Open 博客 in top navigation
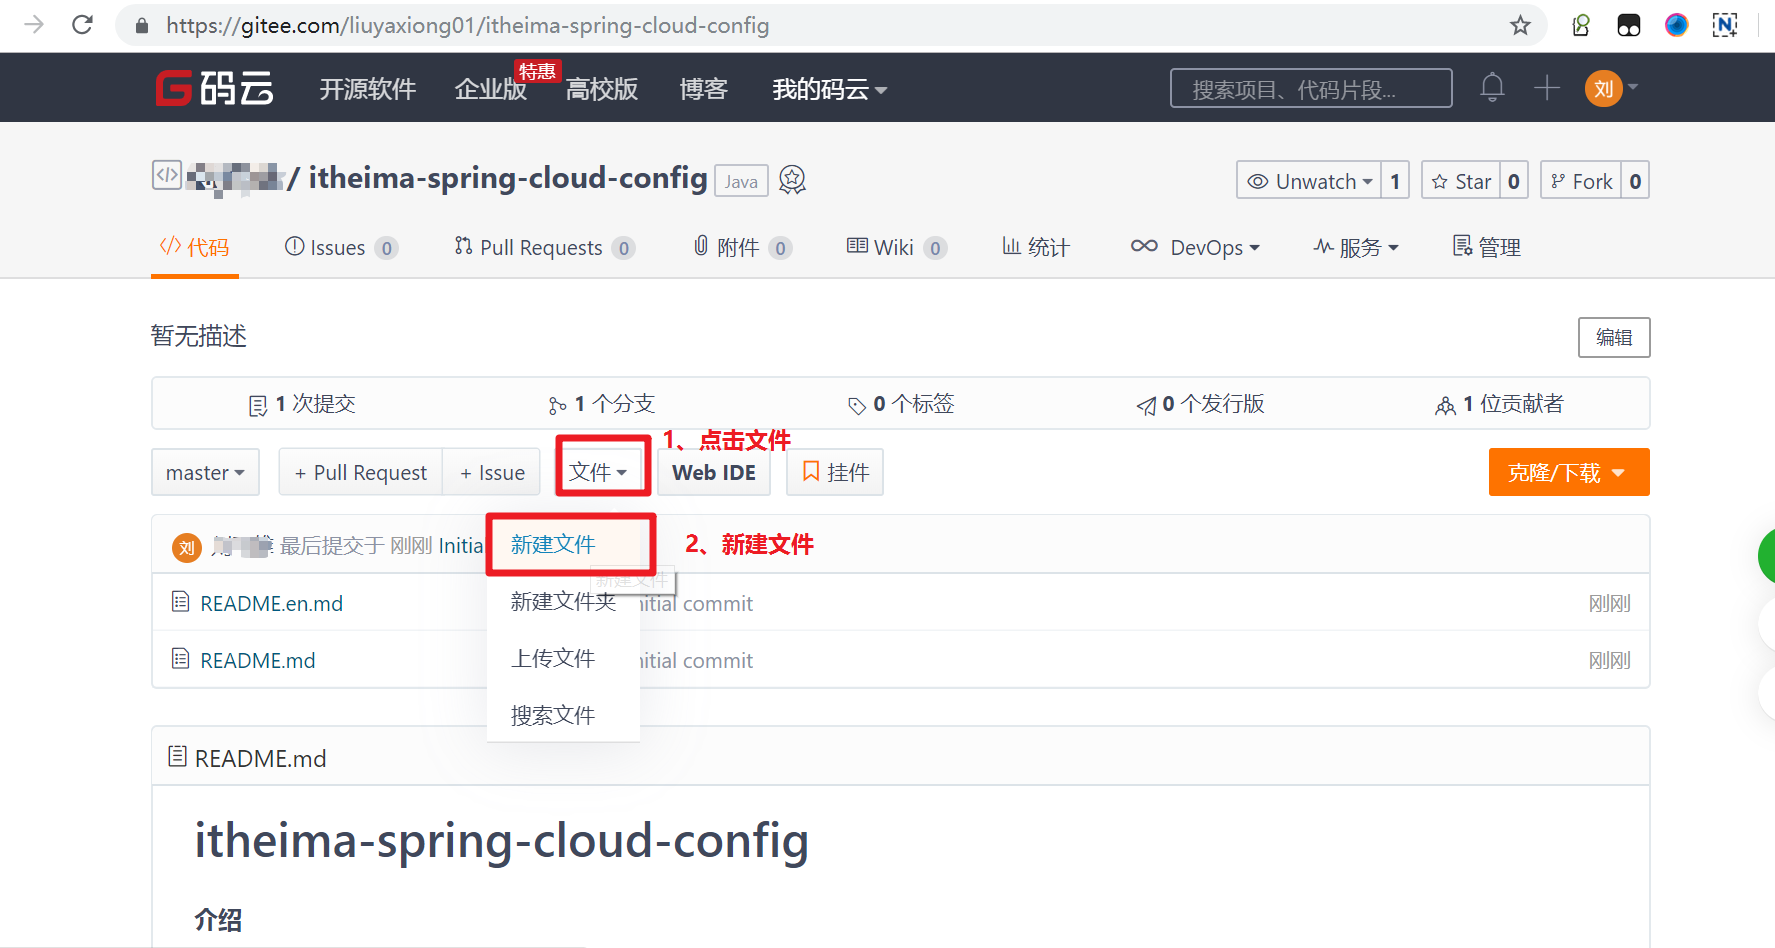This screenshot has height=948, width=1775. point(704,90)
